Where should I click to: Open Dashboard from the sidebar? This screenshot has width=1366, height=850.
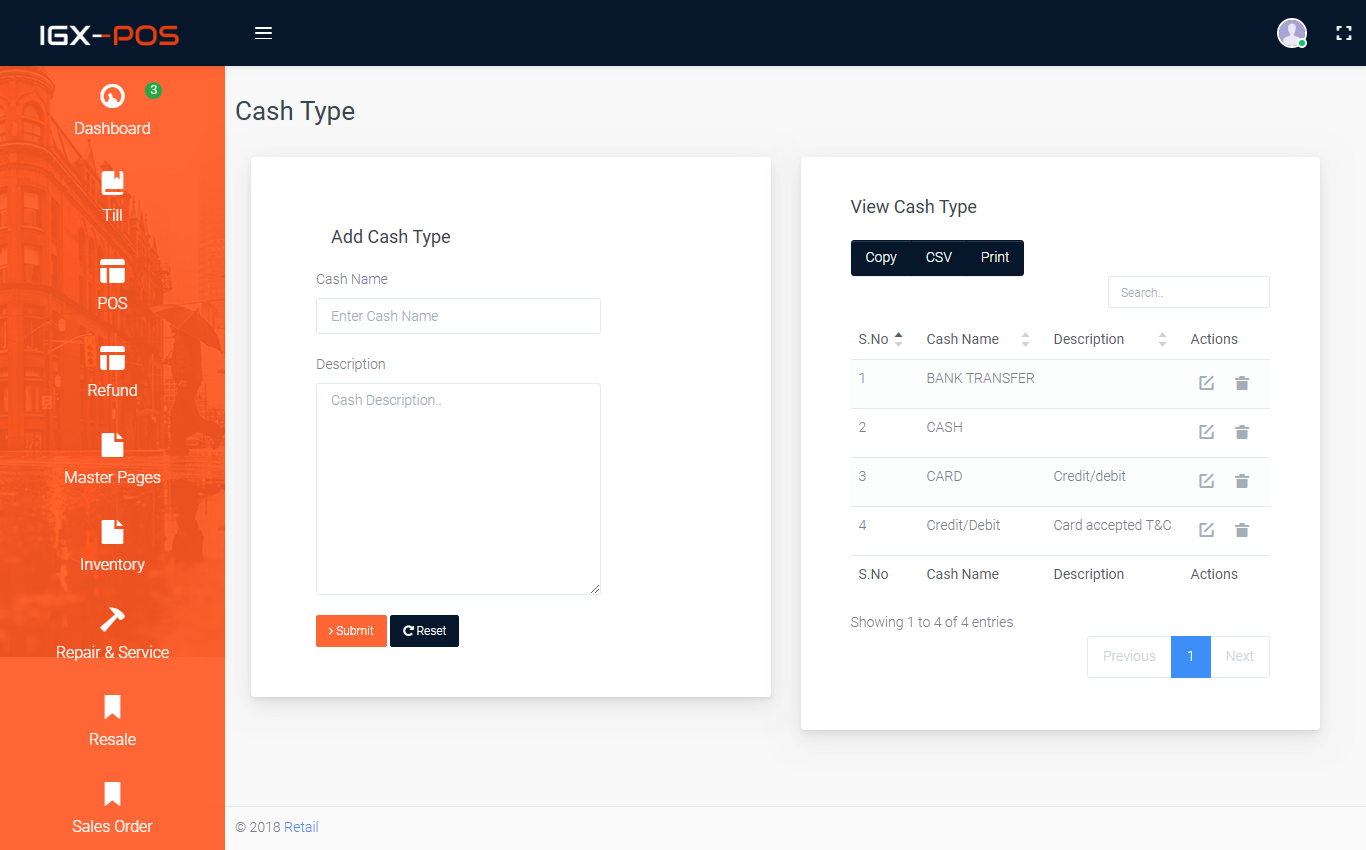(112, 110)
